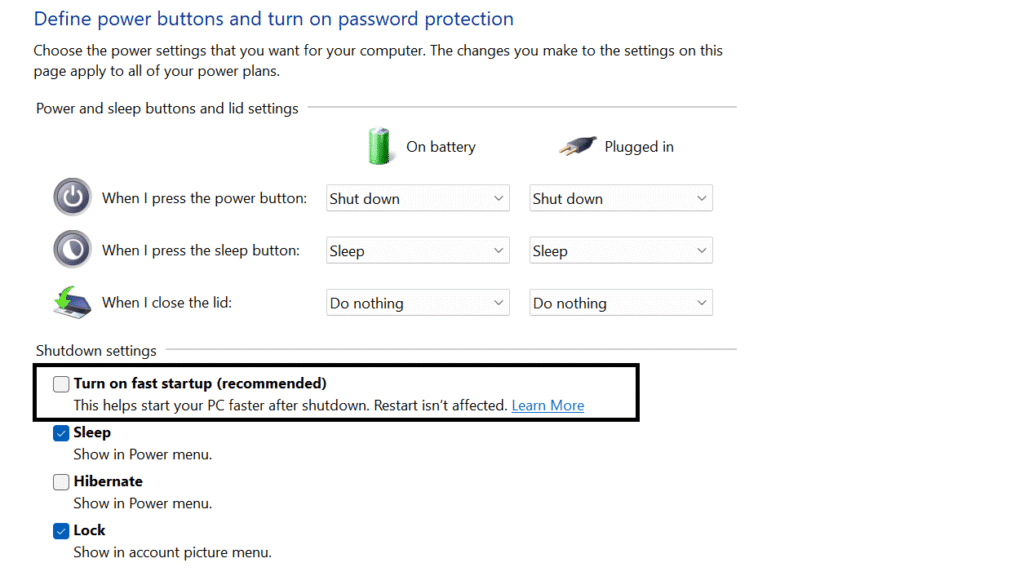Enable Turn on fast startup checkbox
1024x576 pixels.
pos(61,384)
